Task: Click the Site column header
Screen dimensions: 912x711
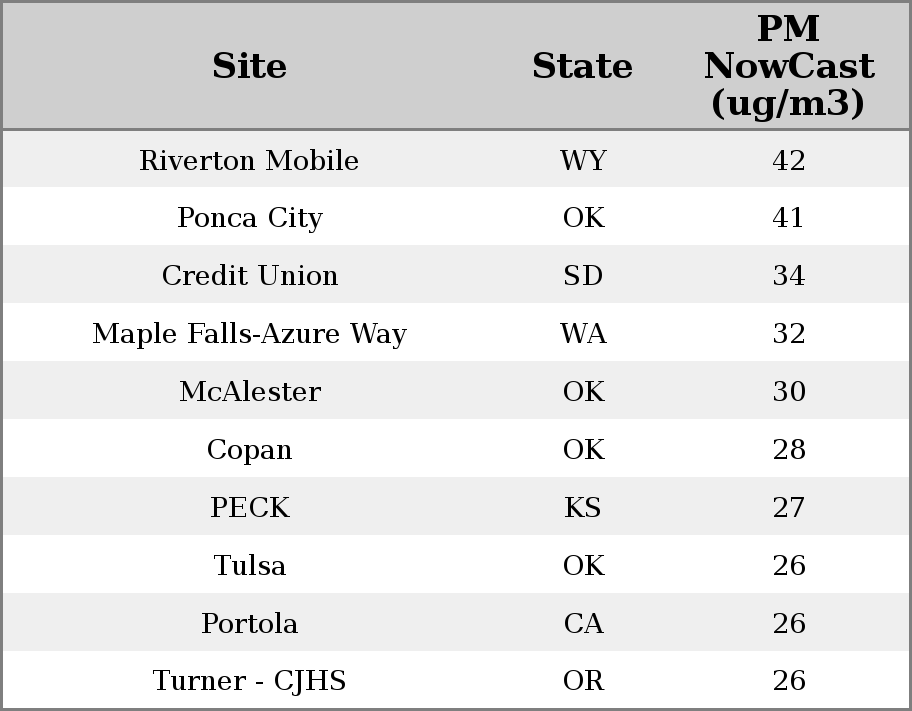Action: point(249,66)
